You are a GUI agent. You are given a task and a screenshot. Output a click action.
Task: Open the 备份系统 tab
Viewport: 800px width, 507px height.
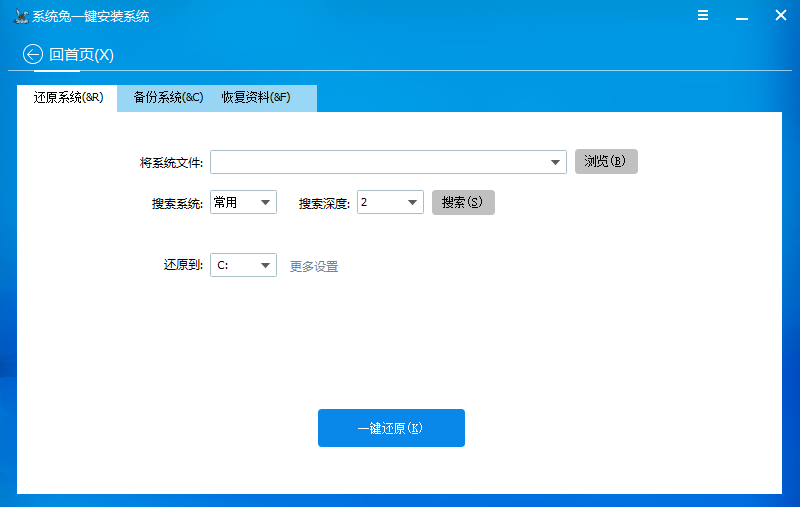click(168, 98)
